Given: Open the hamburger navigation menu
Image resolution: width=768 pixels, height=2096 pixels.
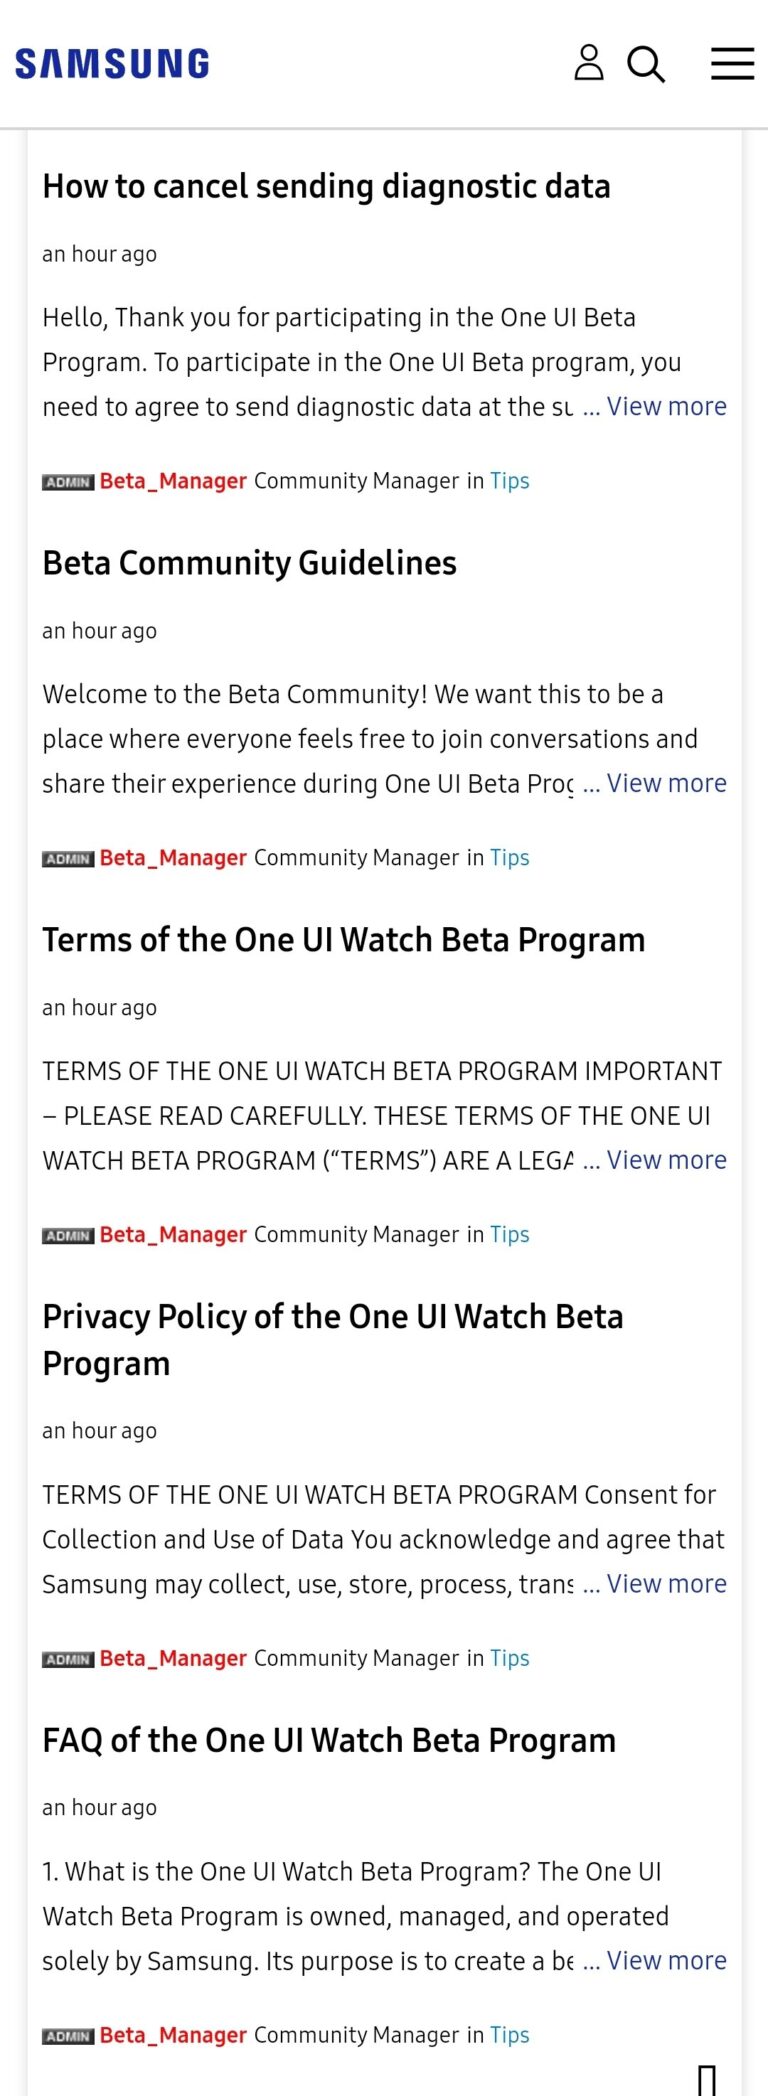Looking at the screenshot, I should pos(732,64).
